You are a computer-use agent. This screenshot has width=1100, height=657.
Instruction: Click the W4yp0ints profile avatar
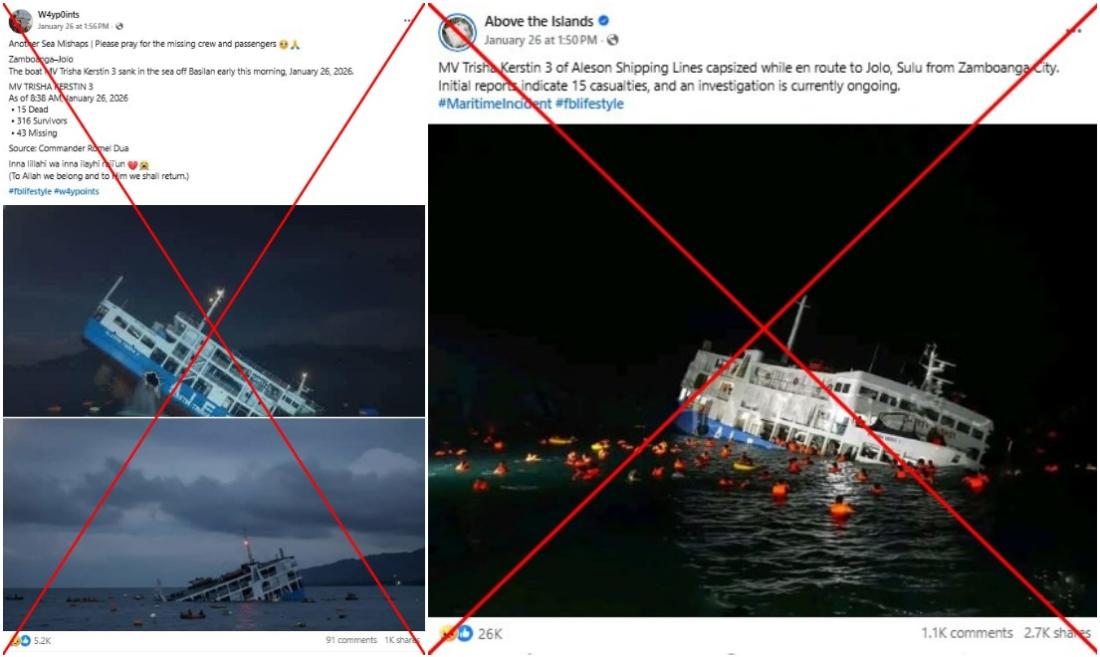point(20,20)
